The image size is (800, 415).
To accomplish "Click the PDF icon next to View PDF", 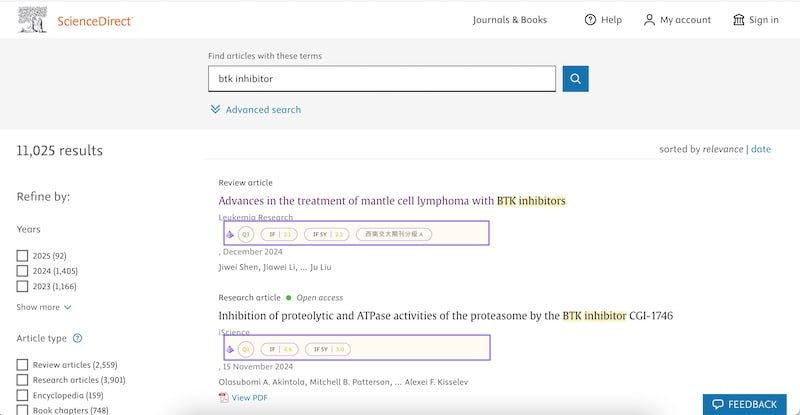I will [x=224, y=398].
